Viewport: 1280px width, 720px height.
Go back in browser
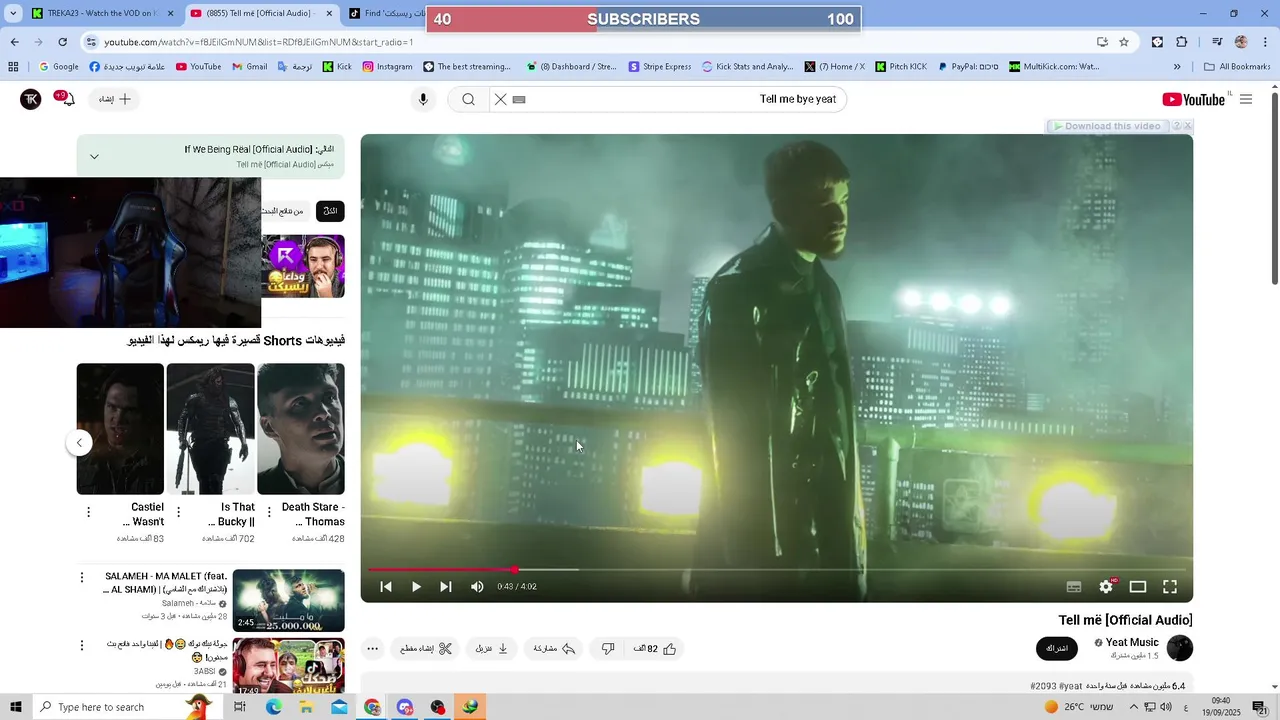coord(14,42)
